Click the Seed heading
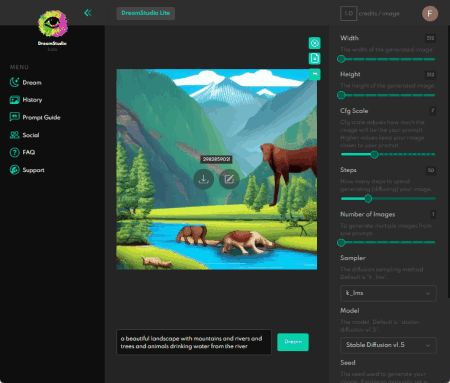The height and width of the screenshot is (383, 450). click(x=348, y=363)
